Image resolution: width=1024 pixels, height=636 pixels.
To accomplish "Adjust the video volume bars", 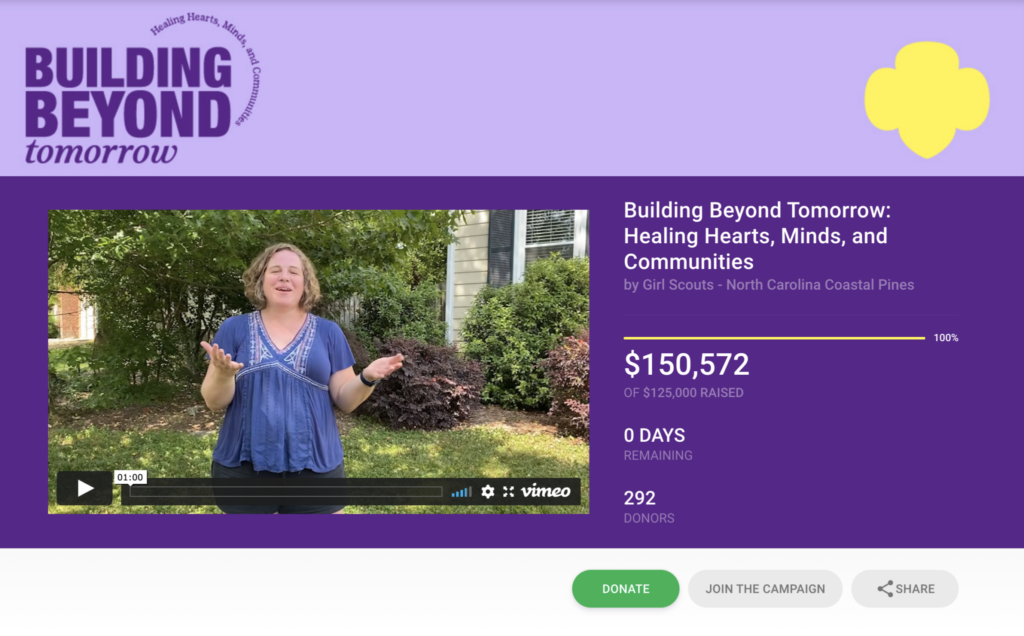I will 461,492.
